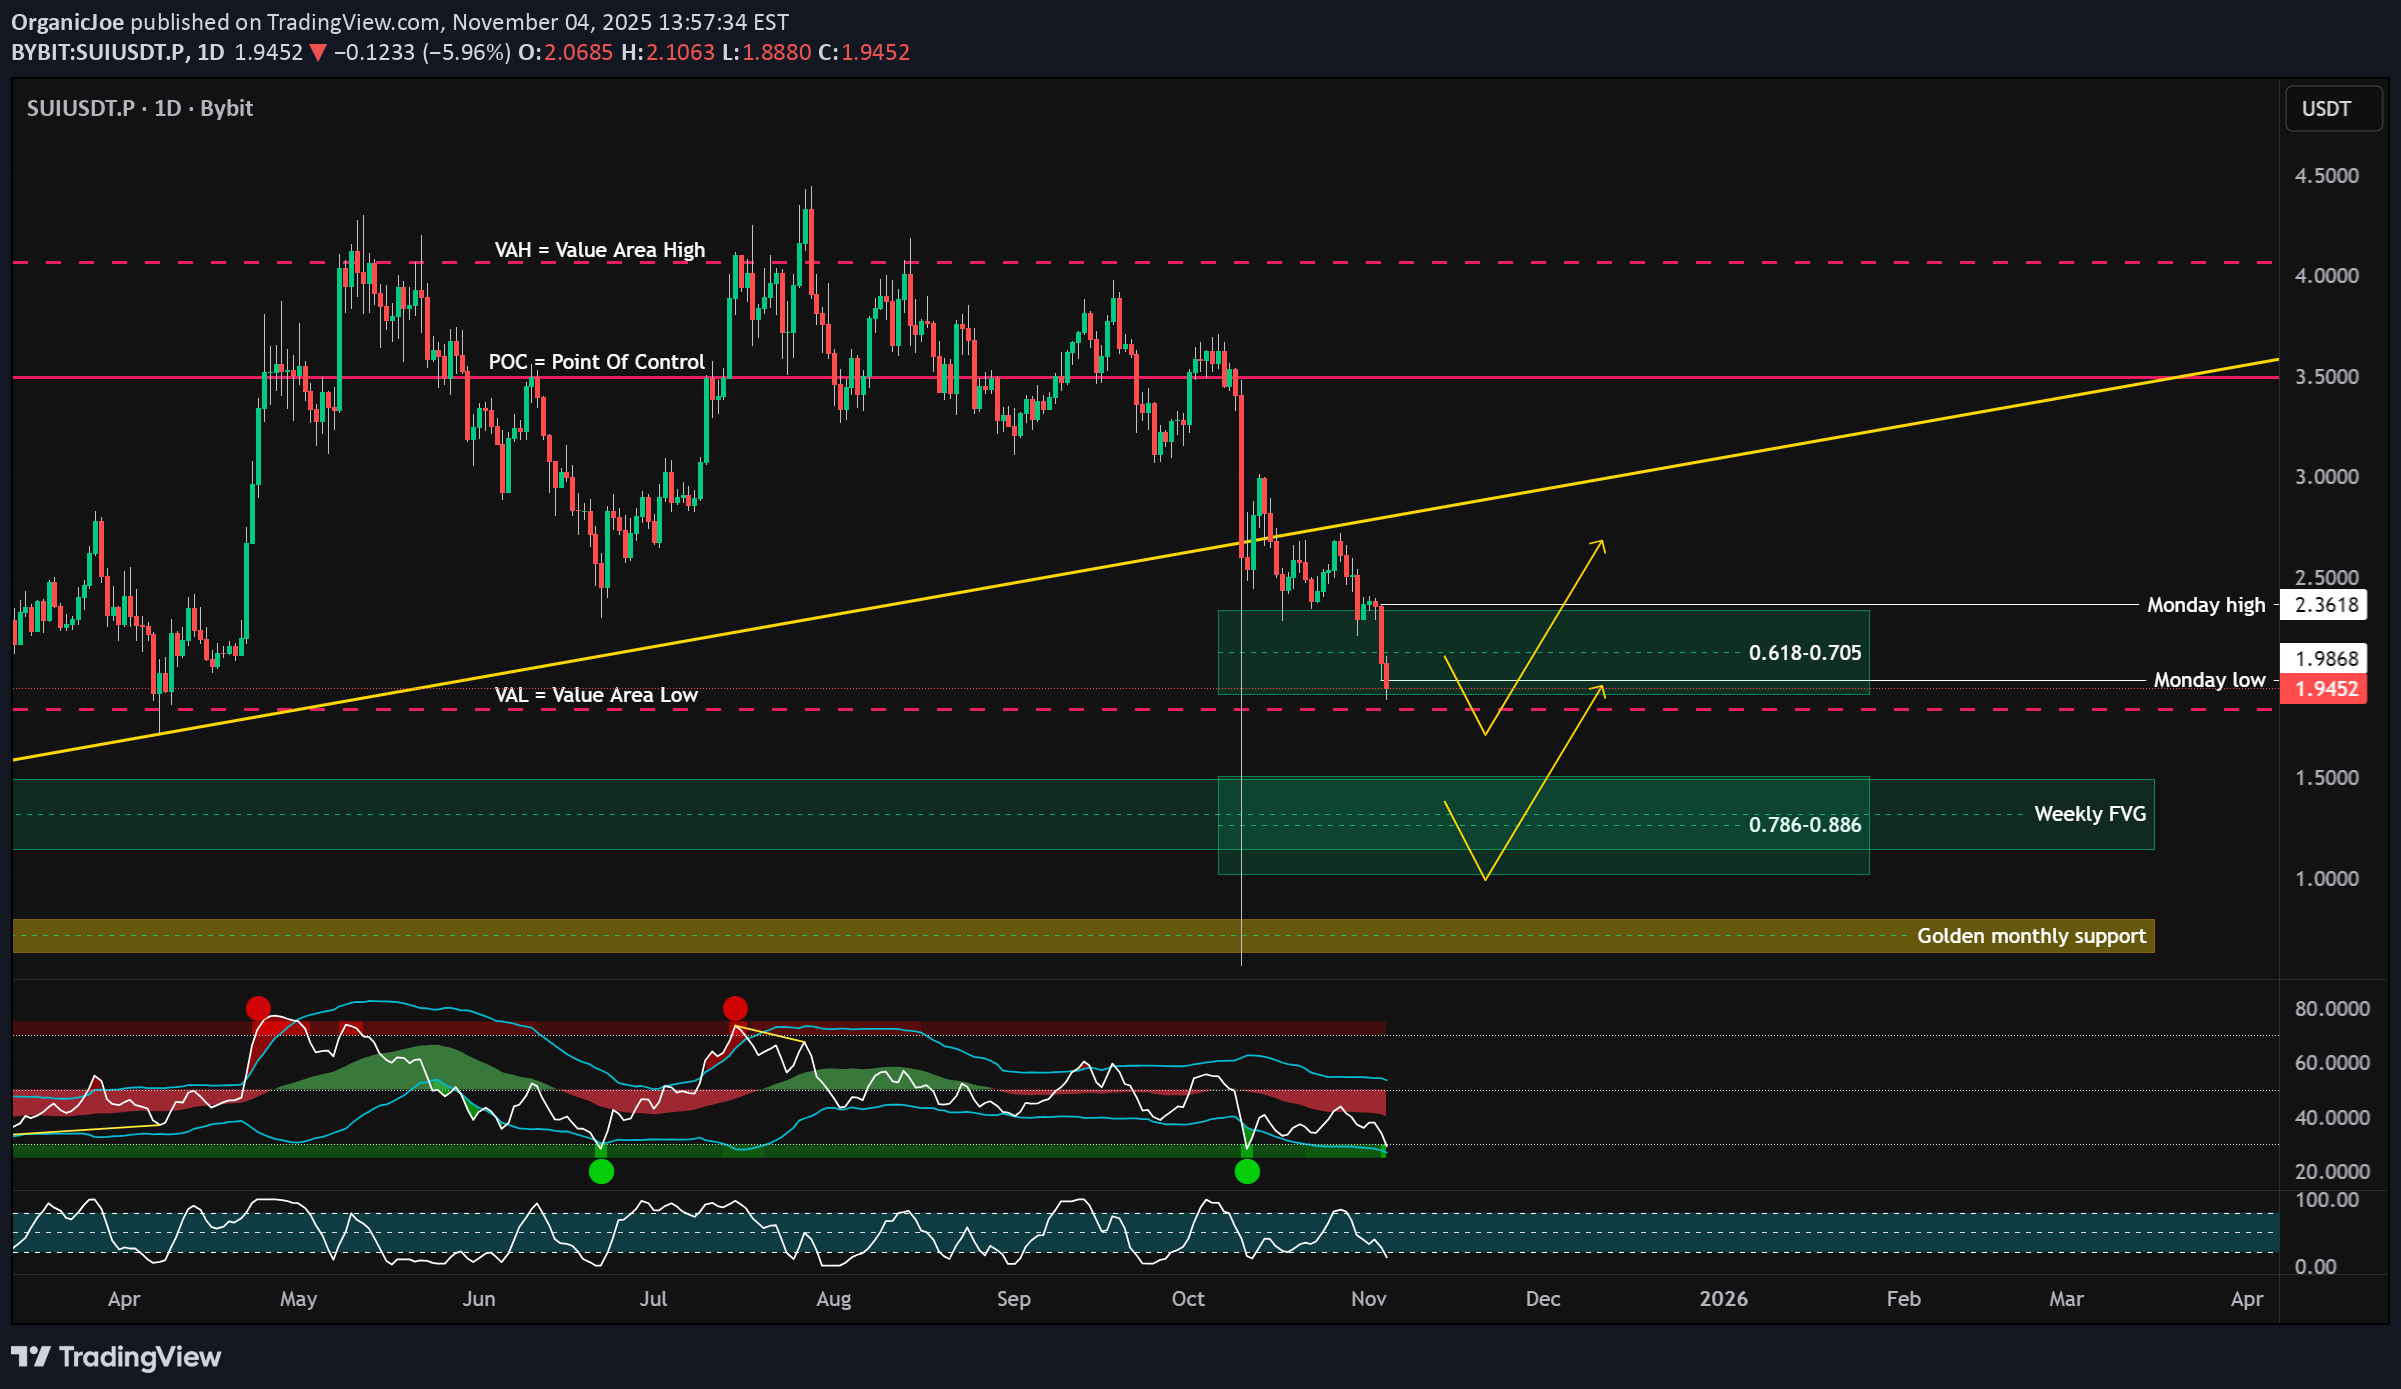The width and height of the screenshot is (2401, 1389).
Task: Click the green dot signal near late June
Action: click(x=600, y=1171)
